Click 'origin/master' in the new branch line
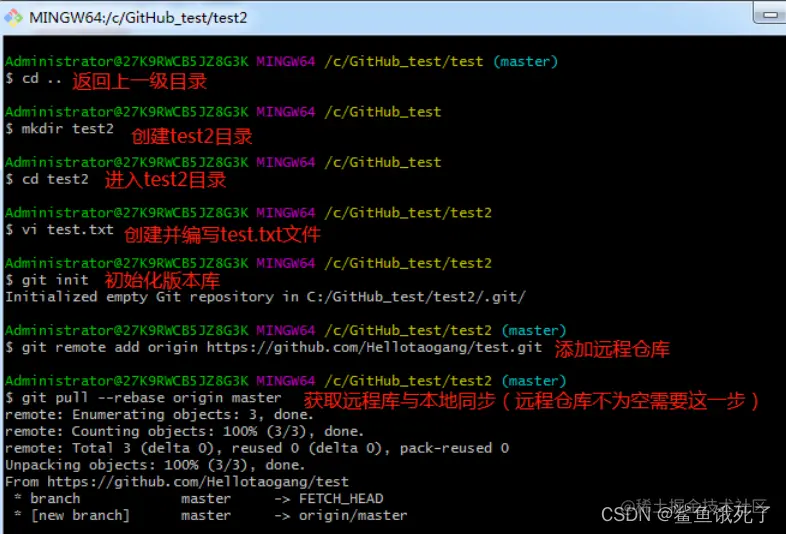This screenshot has width=786, height=534. pos(353,515)
